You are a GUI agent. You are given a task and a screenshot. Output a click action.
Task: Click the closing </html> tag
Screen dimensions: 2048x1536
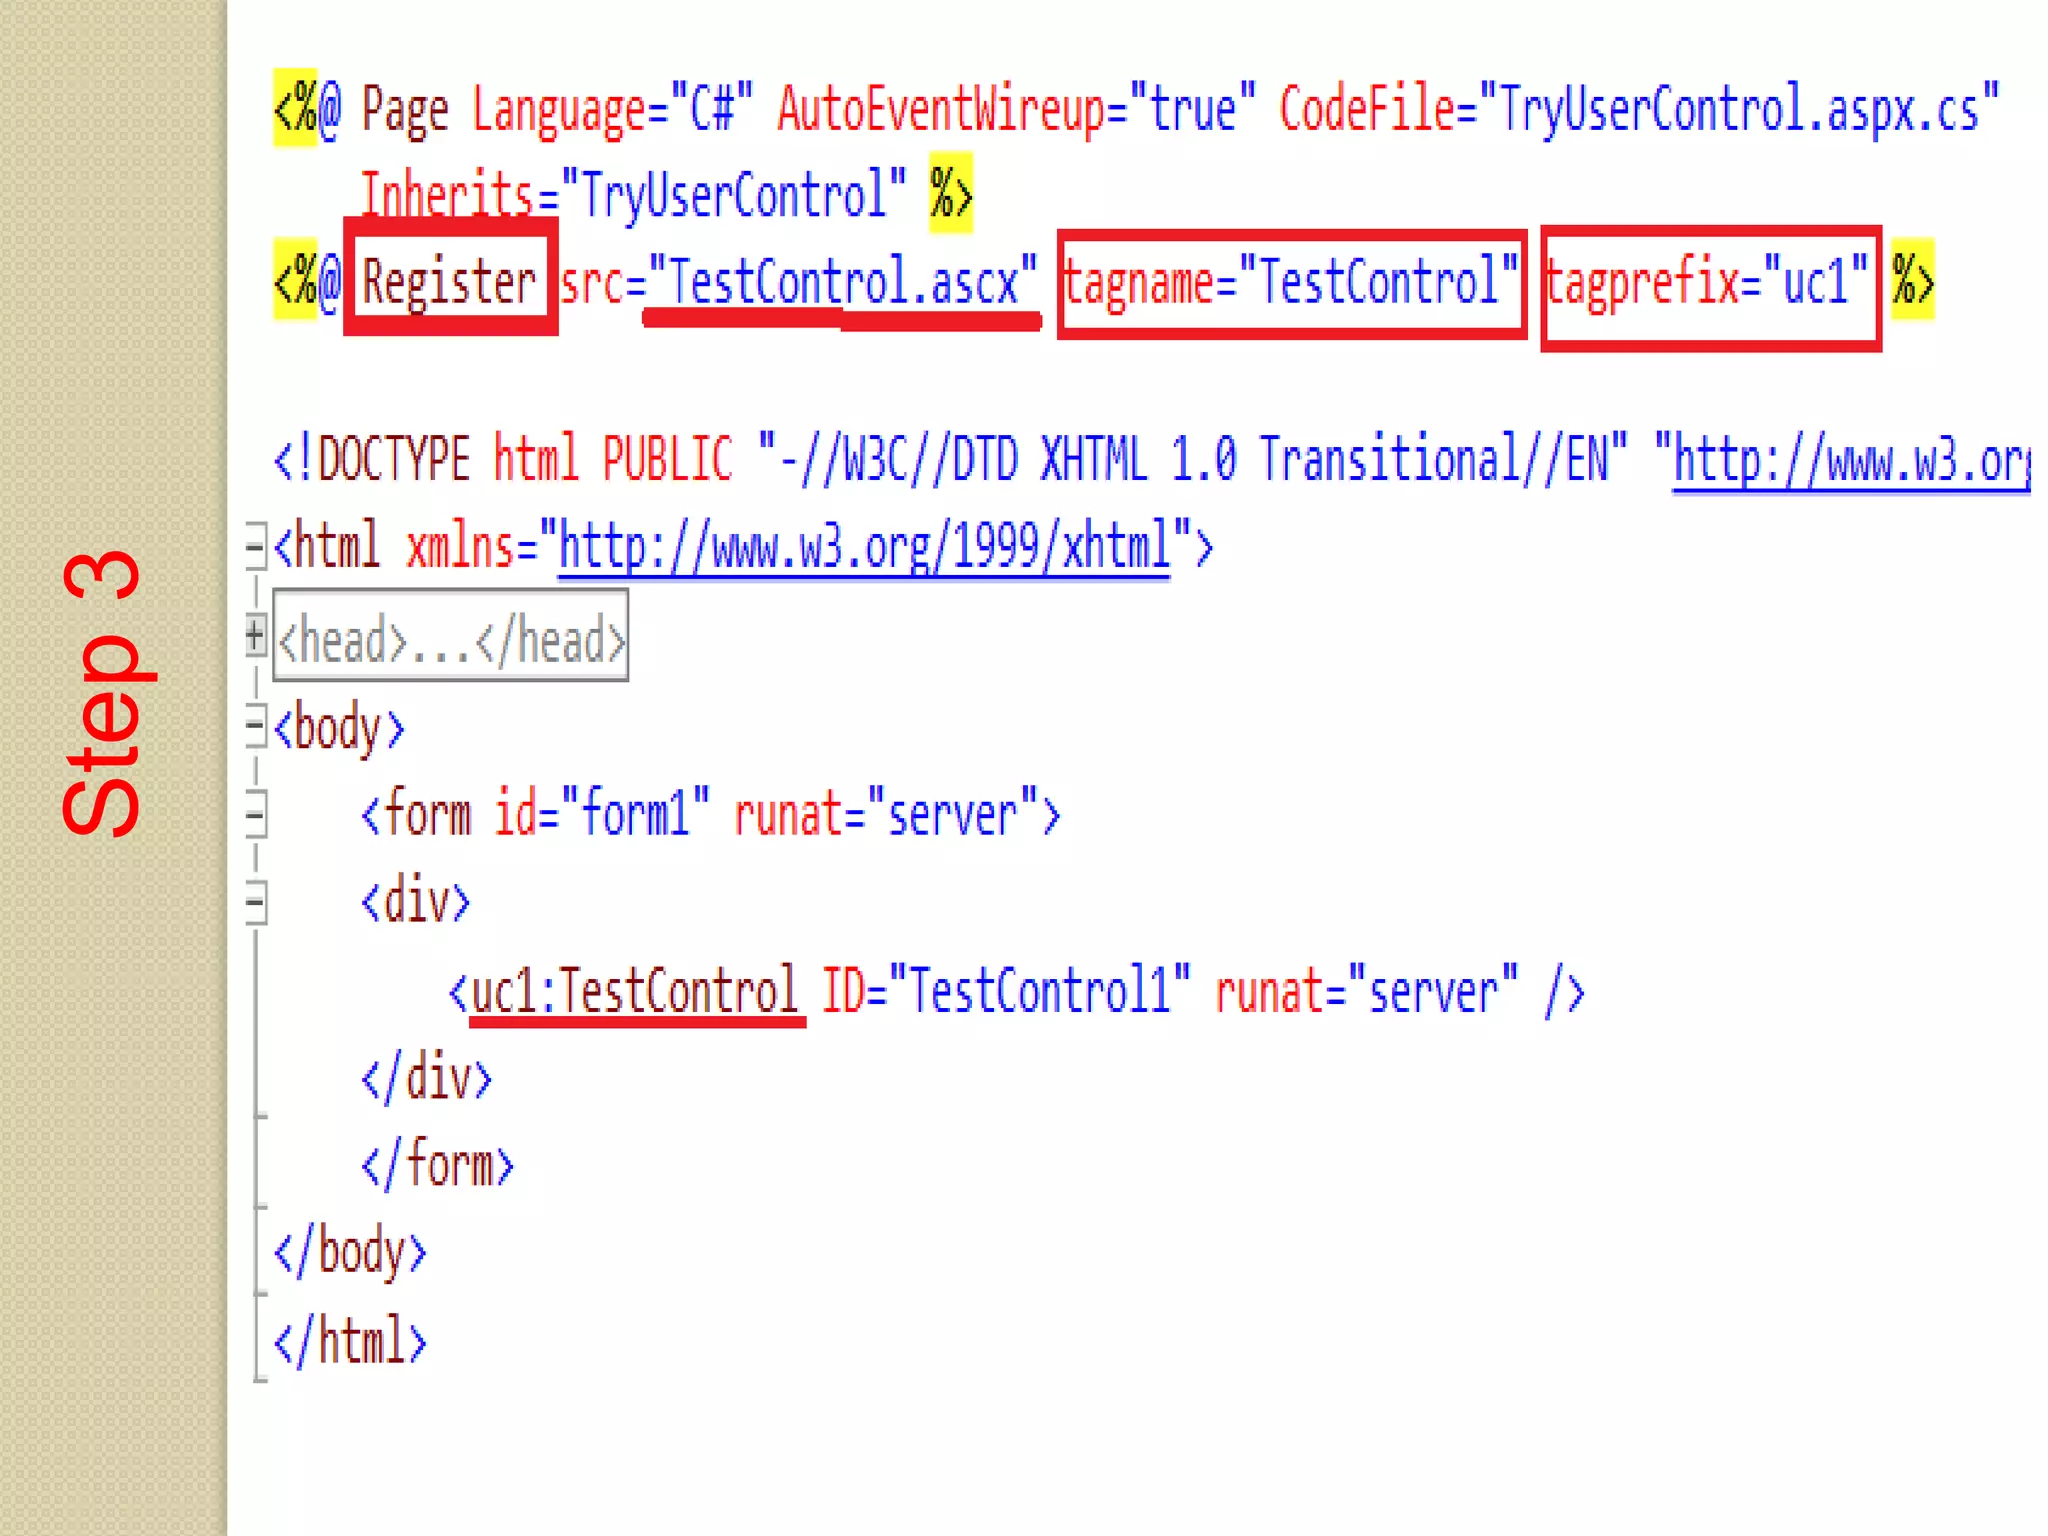pyautogui.click(x=350, y=1341)
